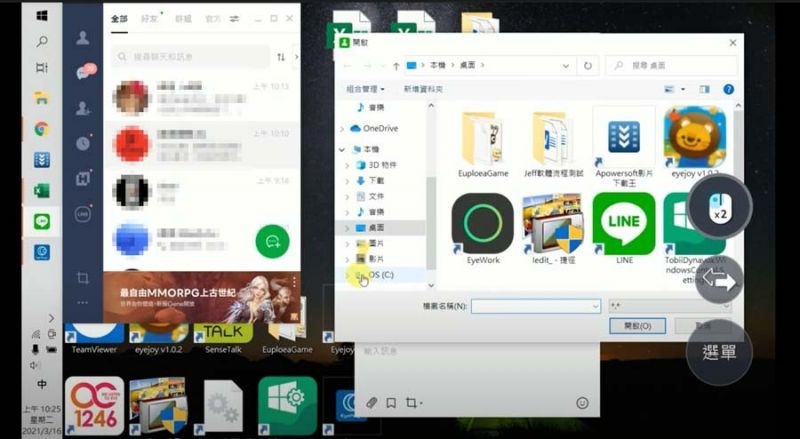Viewport: 800px width, 439px height.
Task: Click the help icon in the file dialog
Action: pos(729,89)
